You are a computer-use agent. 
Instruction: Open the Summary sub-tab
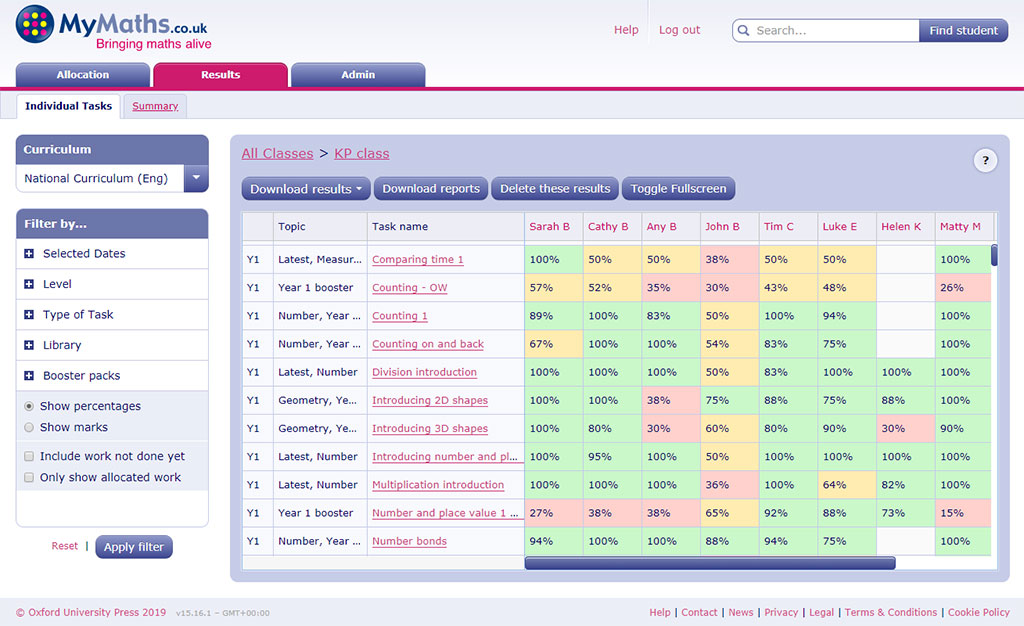click(x=155, y=106)
